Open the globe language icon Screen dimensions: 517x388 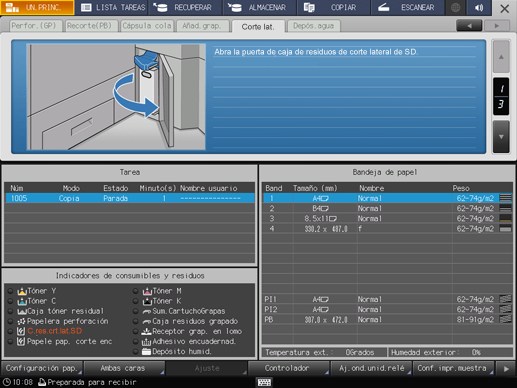455,8
